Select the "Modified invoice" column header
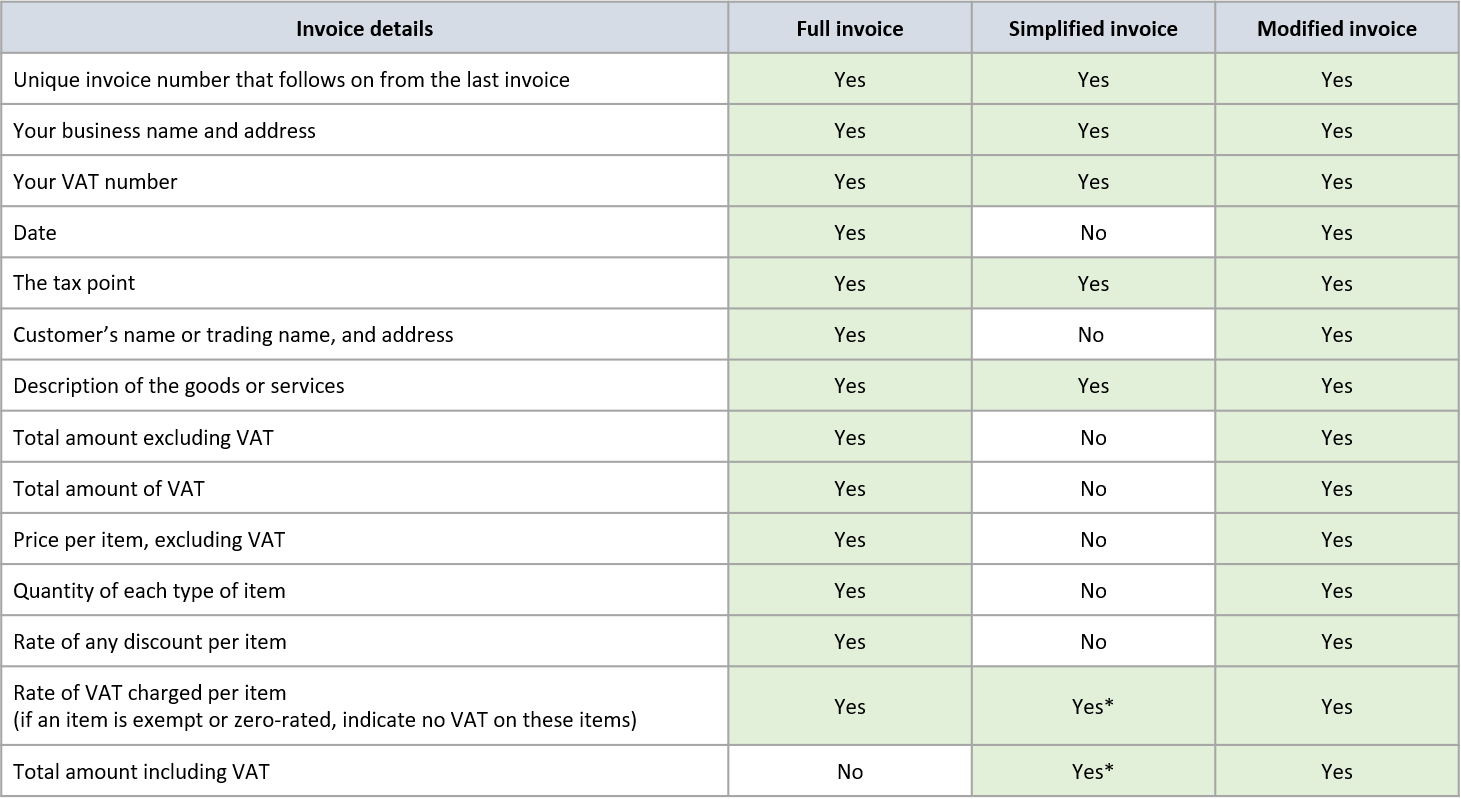 [x=1336, y=29]
